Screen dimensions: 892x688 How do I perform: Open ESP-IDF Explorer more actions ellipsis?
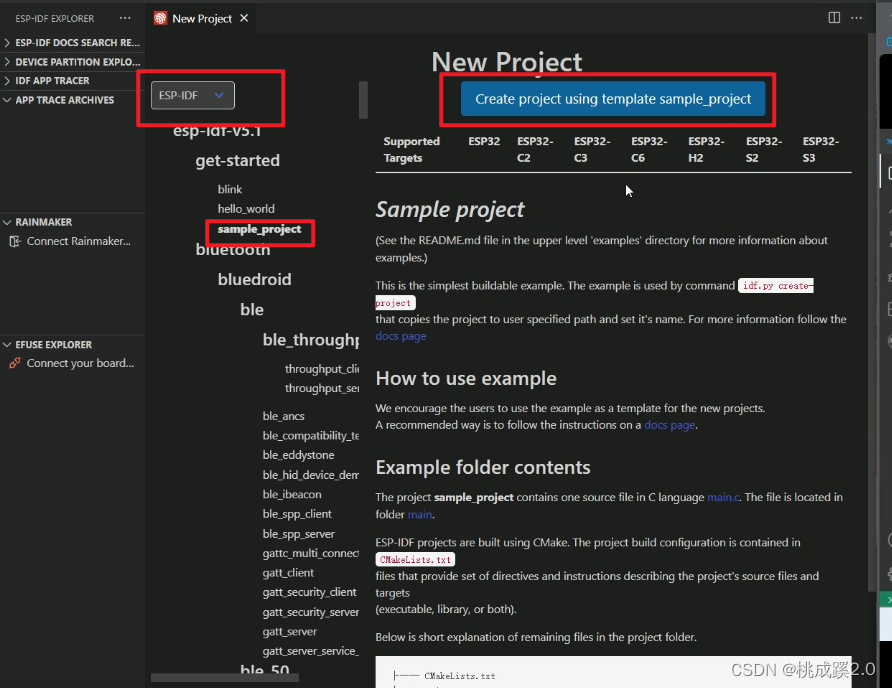[125, 18]
